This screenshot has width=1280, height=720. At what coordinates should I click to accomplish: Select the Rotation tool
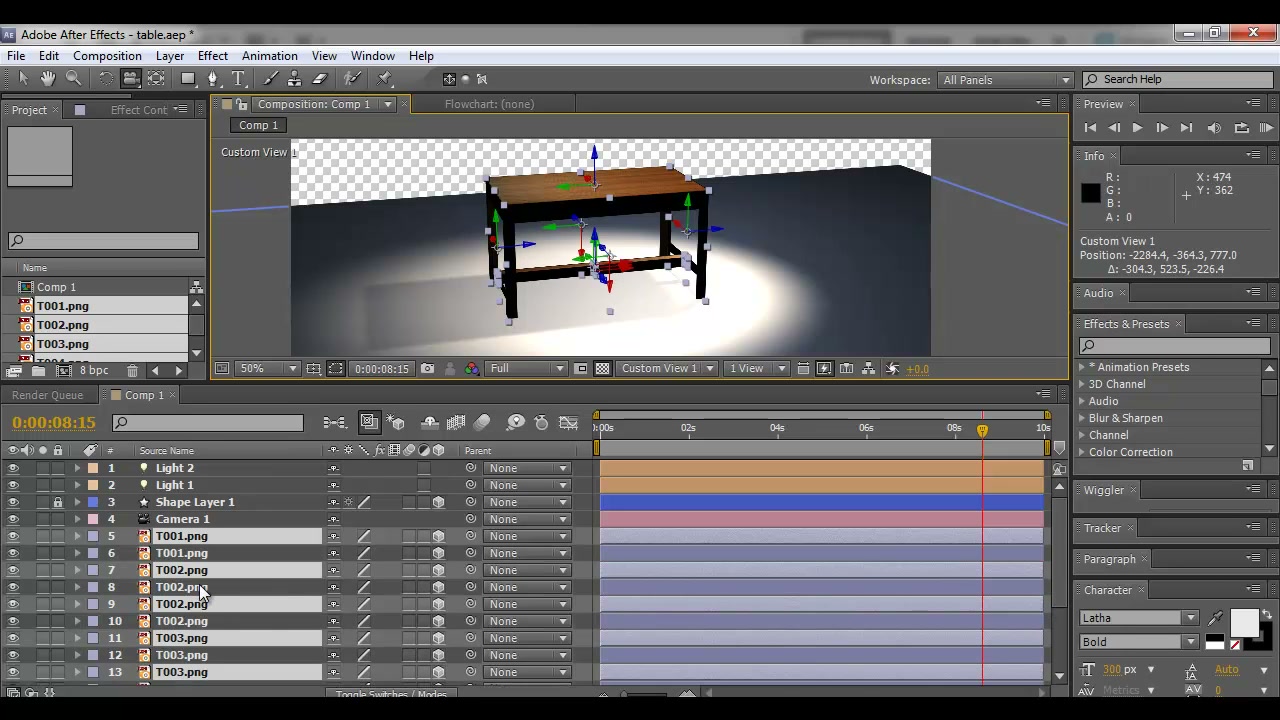106,79
